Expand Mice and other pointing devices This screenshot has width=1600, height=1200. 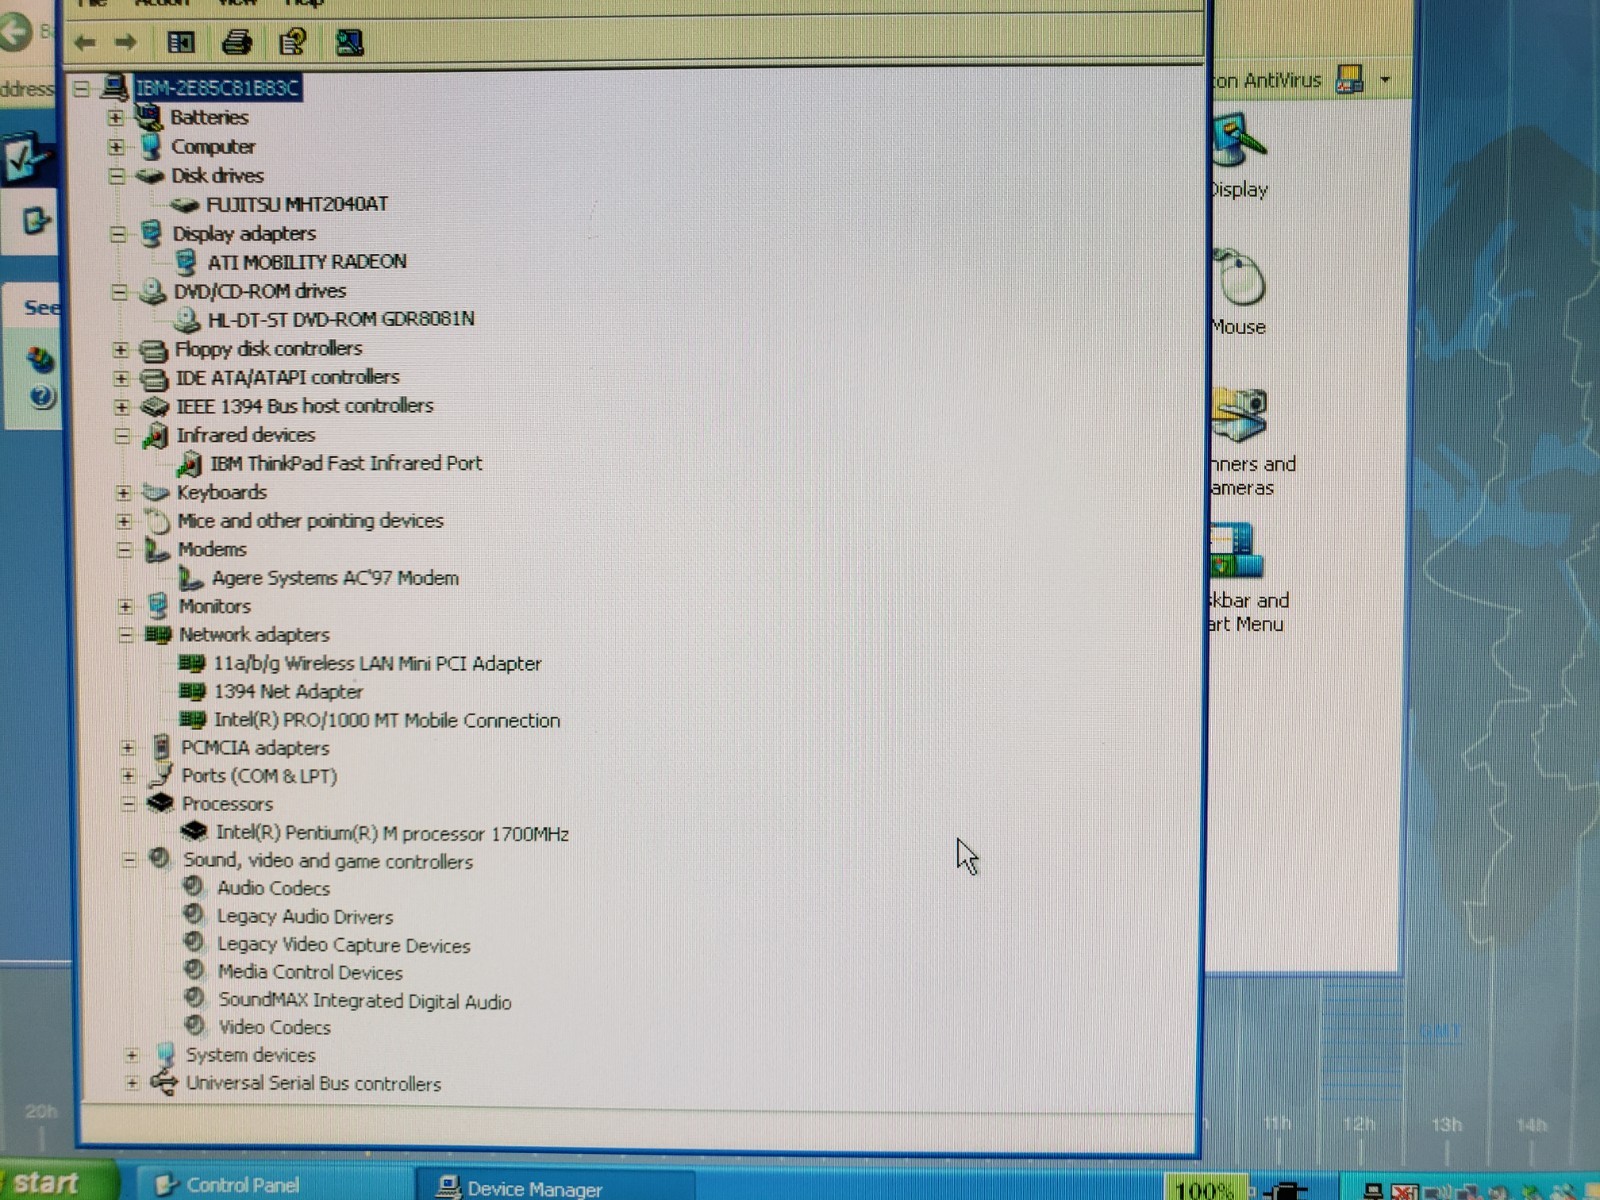click(123, 521)
